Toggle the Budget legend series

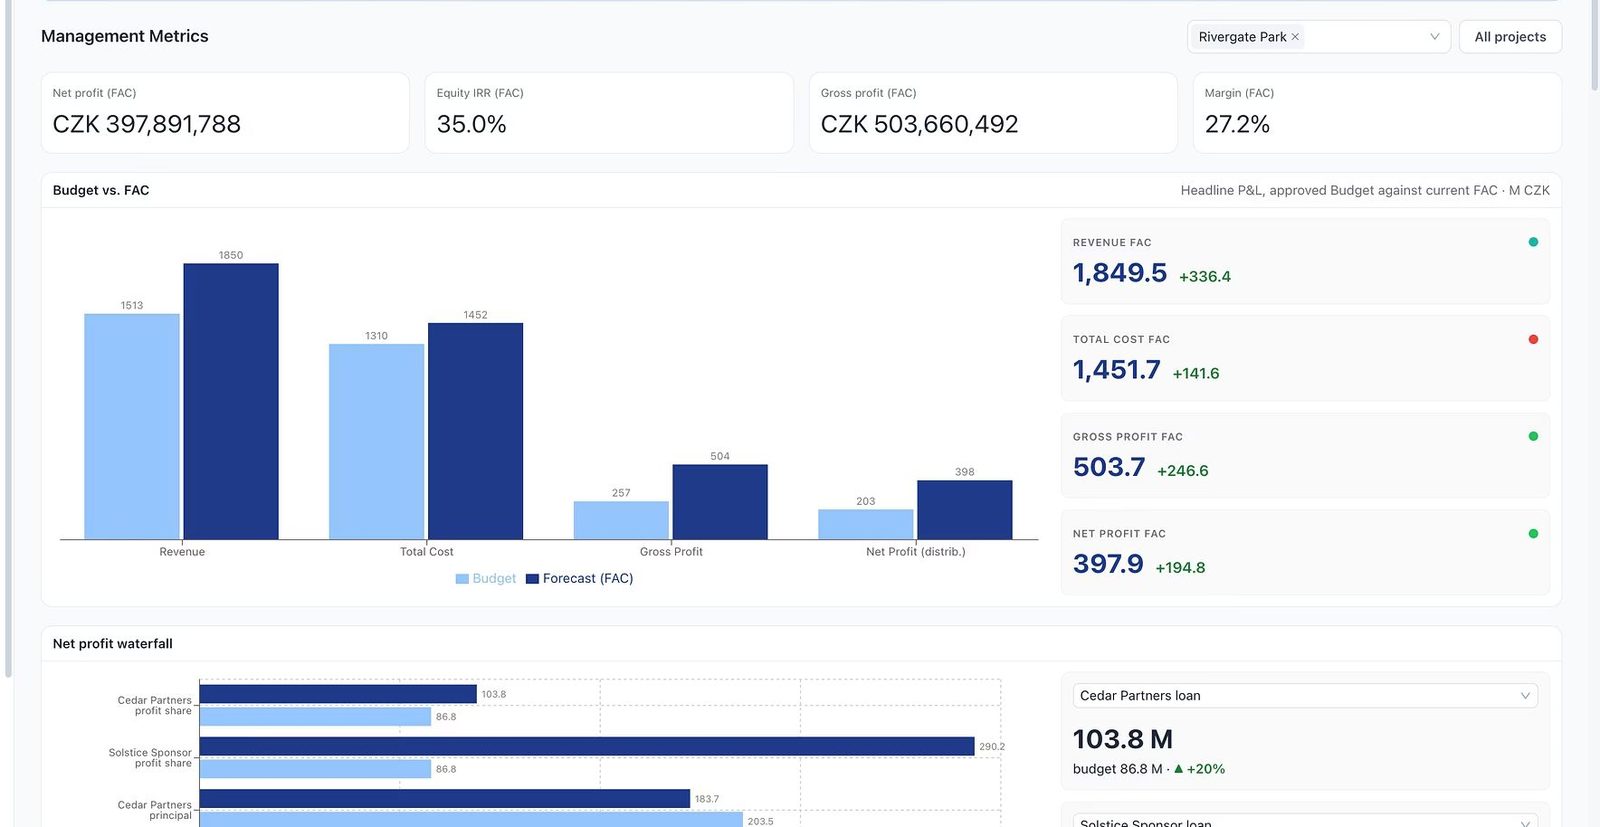pos(486,579)
